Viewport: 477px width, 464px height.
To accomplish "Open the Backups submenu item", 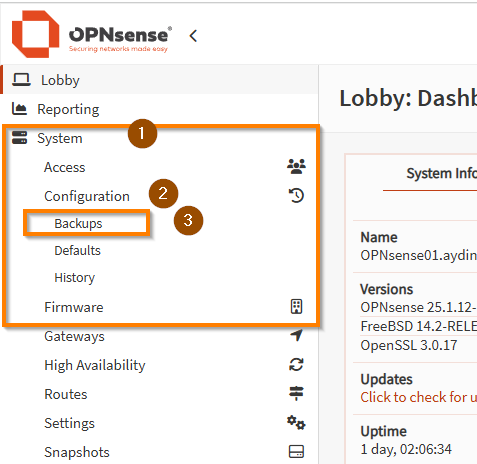I will click(78, 223).
